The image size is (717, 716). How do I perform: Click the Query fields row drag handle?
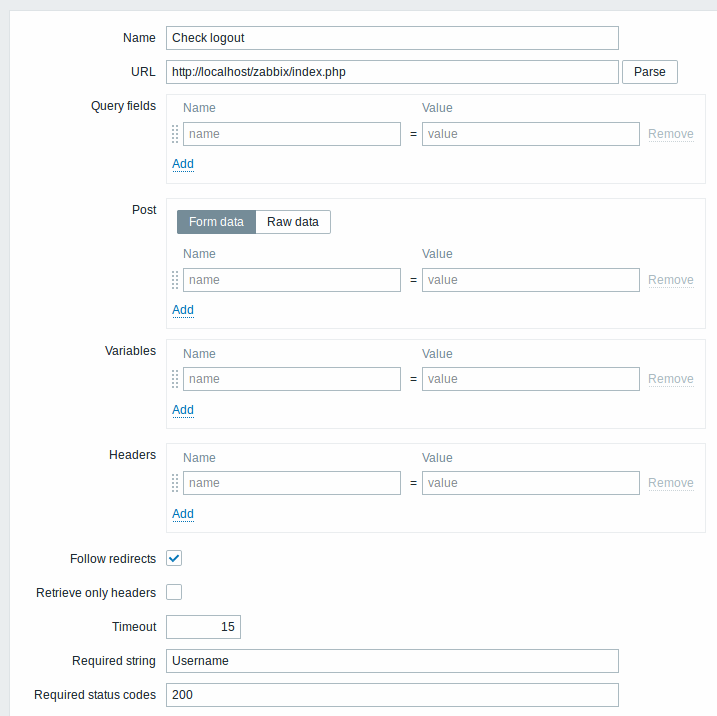pyautogui.click(x=175, y=134)
